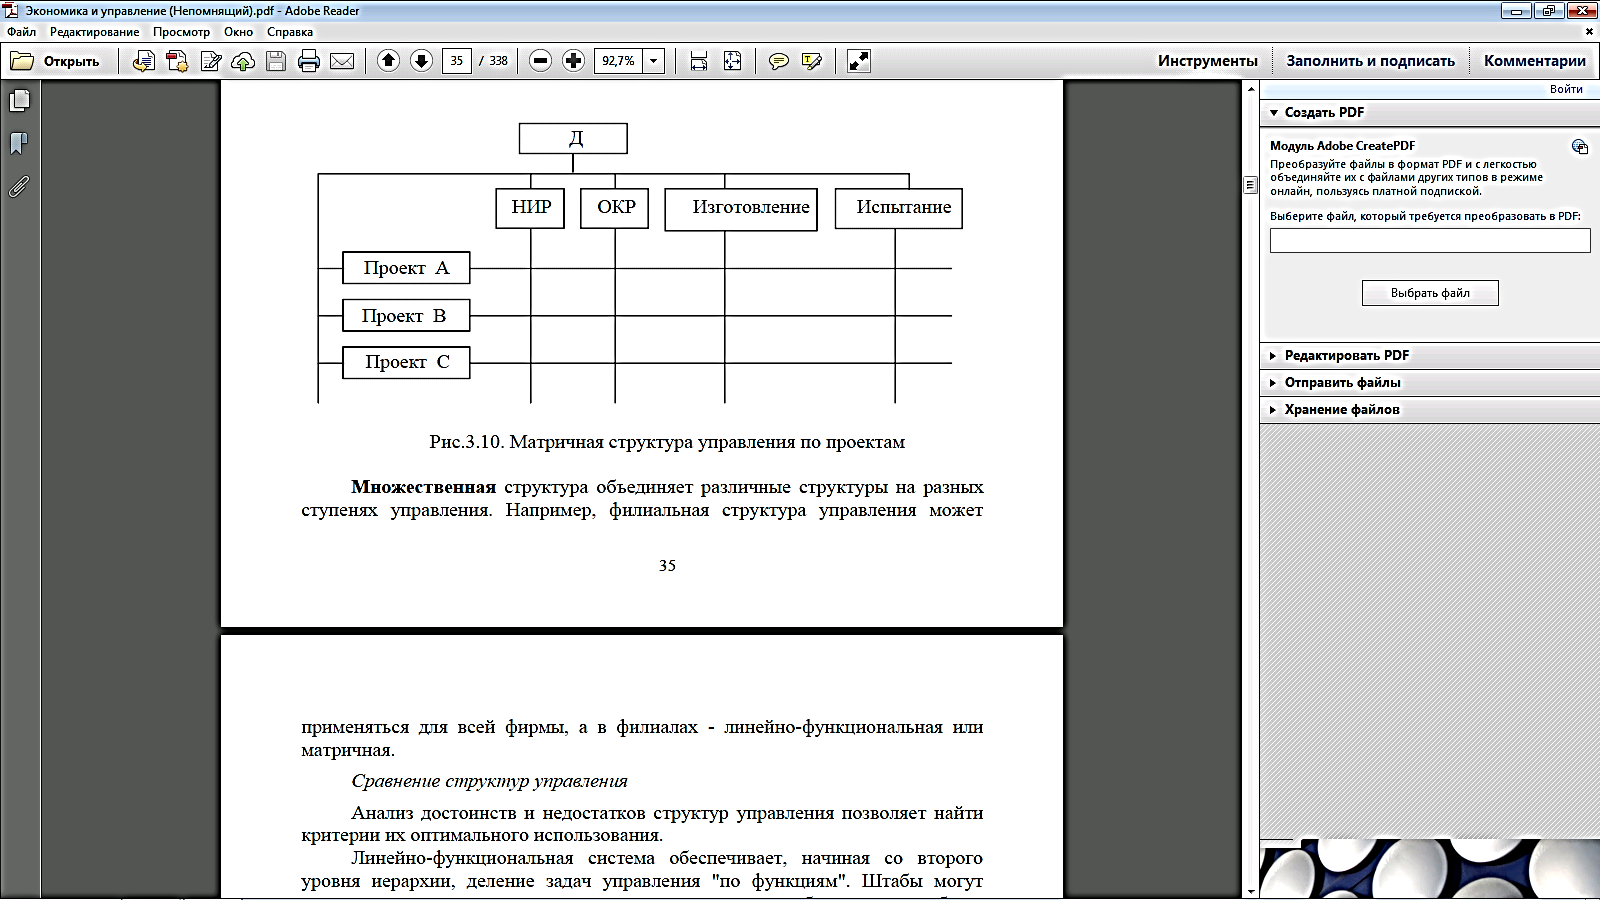The height and width of the screenshot is (900, 1600).
Task: Switch to full screen read mode
Action: 858,61
